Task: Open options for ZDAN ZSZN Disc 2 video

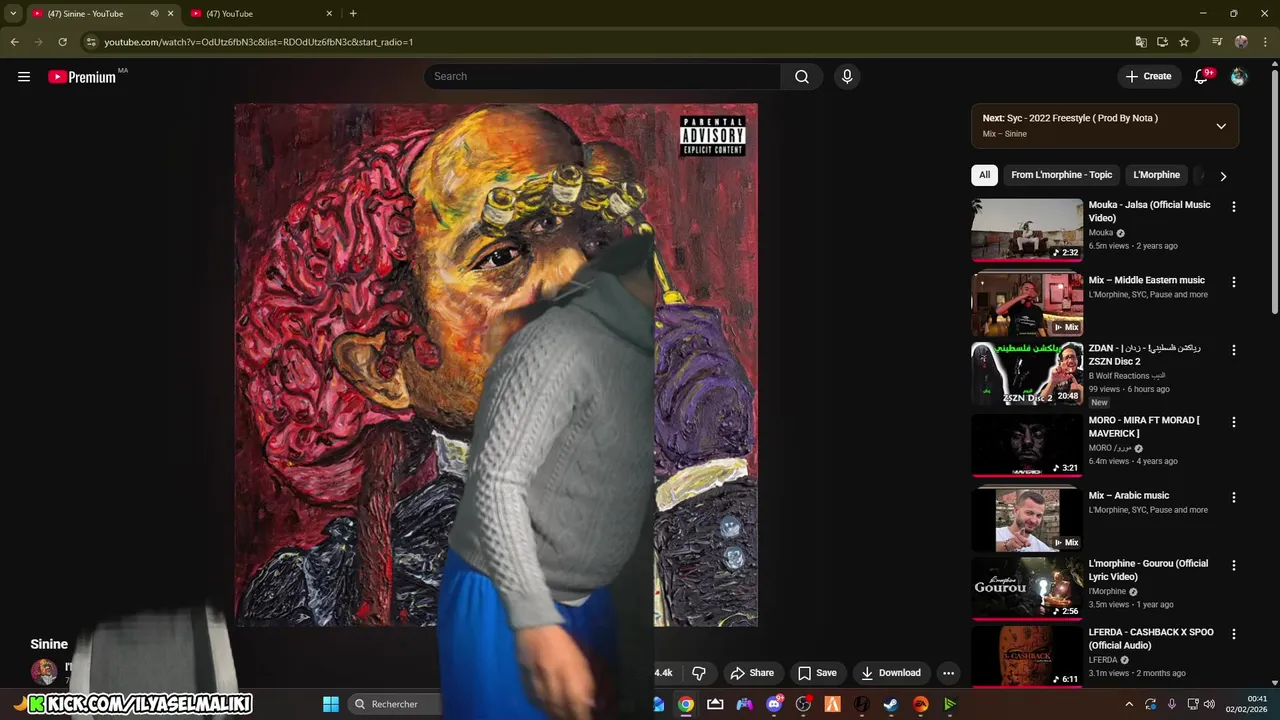Action: pyautogui.click(x=1233, y=350)
